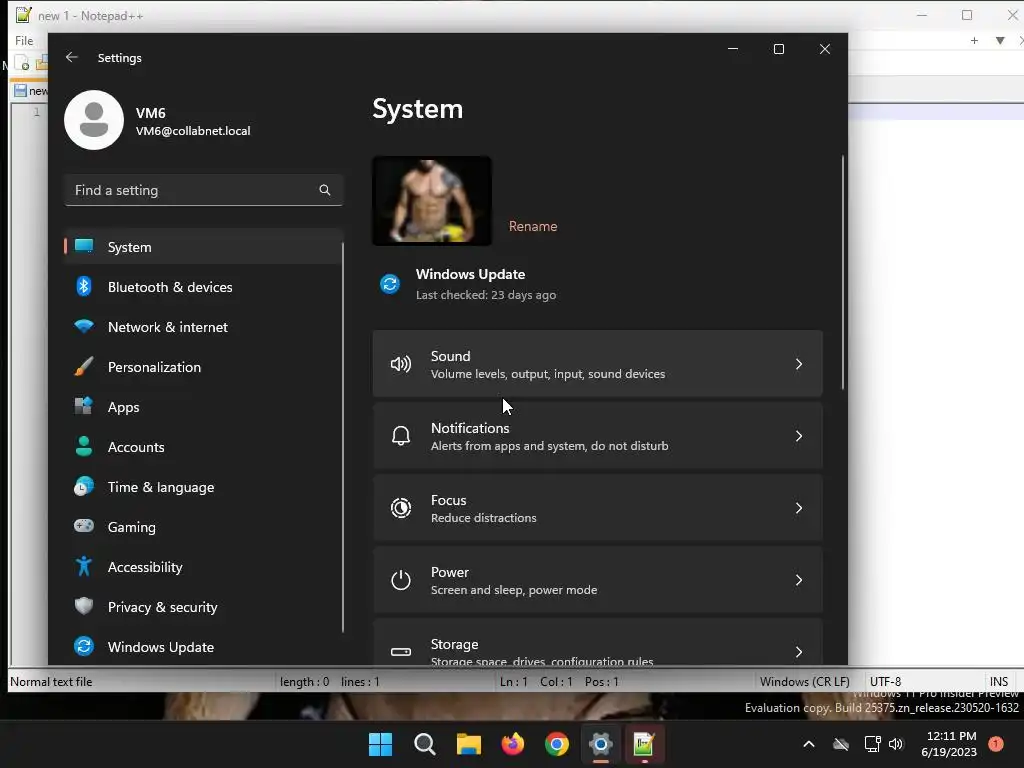Open the notification badge in tray

[996, 744]
